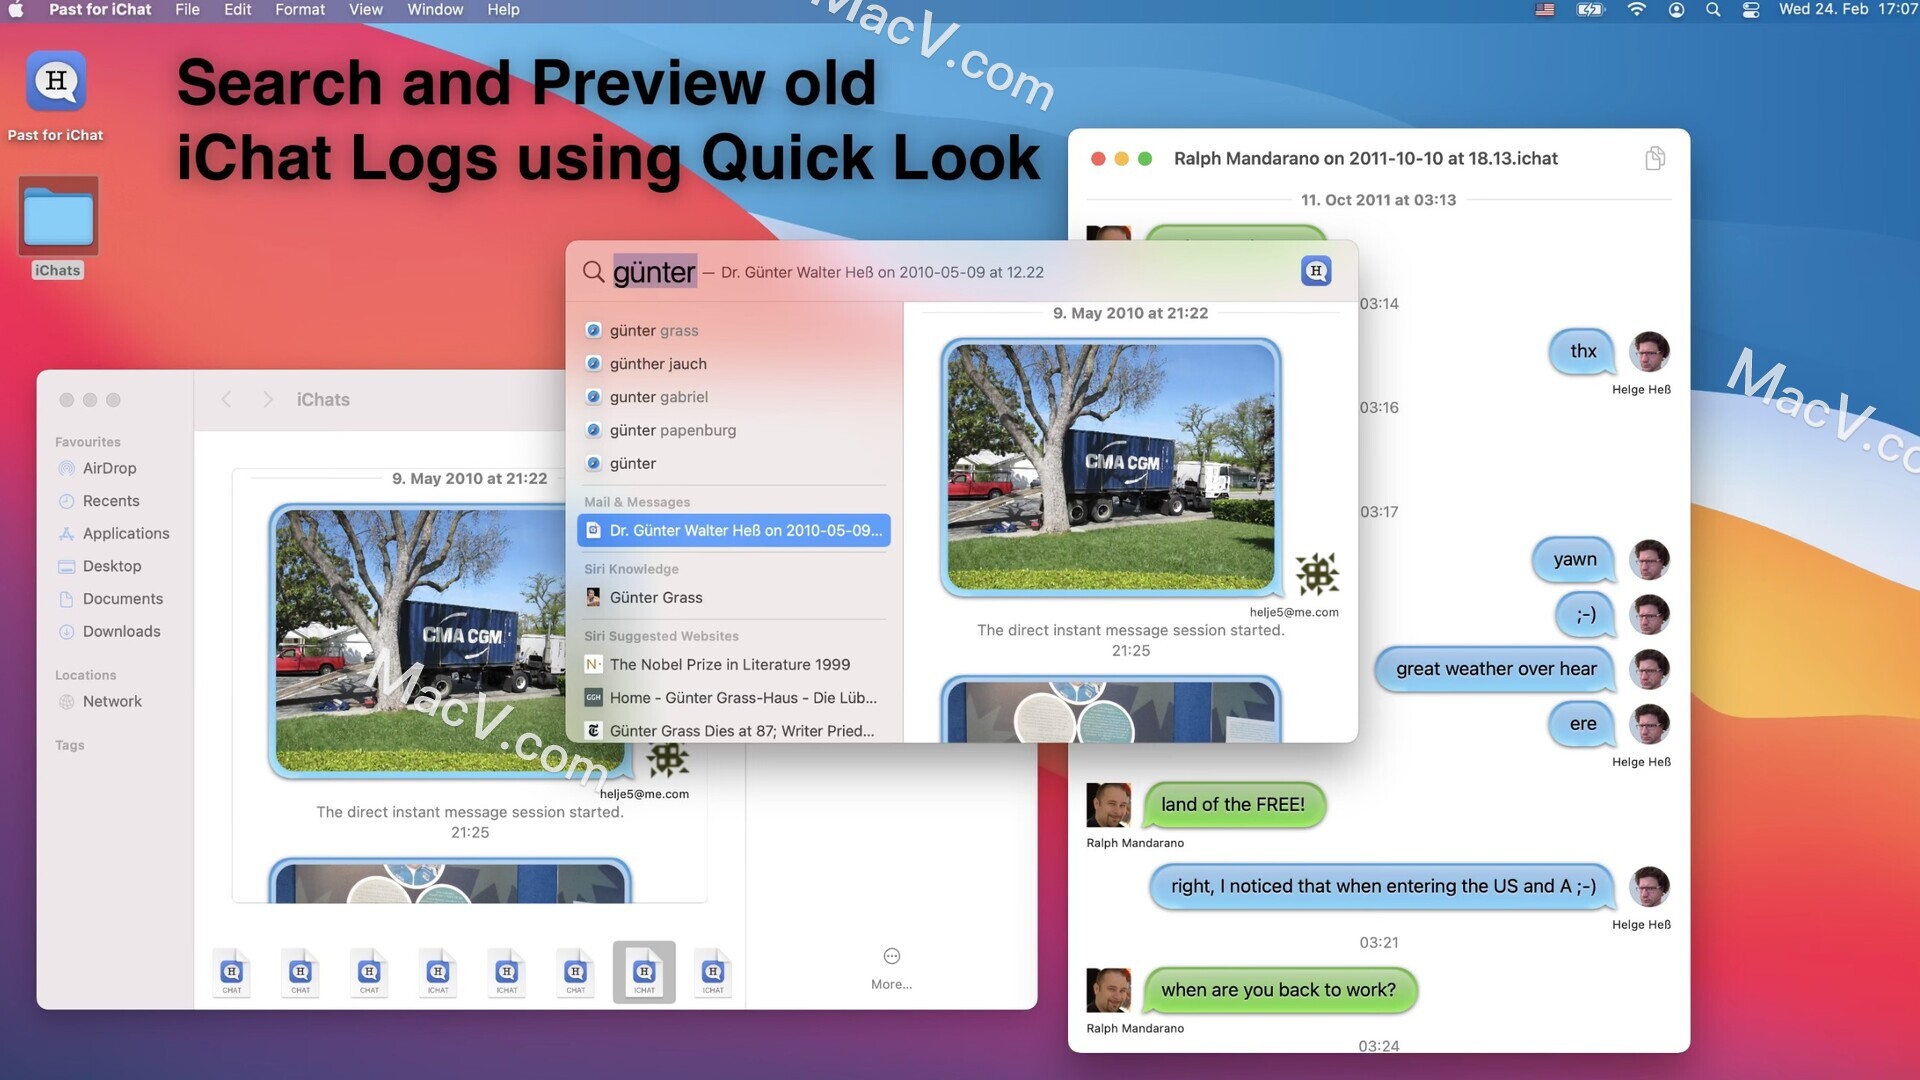Select the last ichat file in gallery strip
1920x1080 pixels.
pos(713,972)
